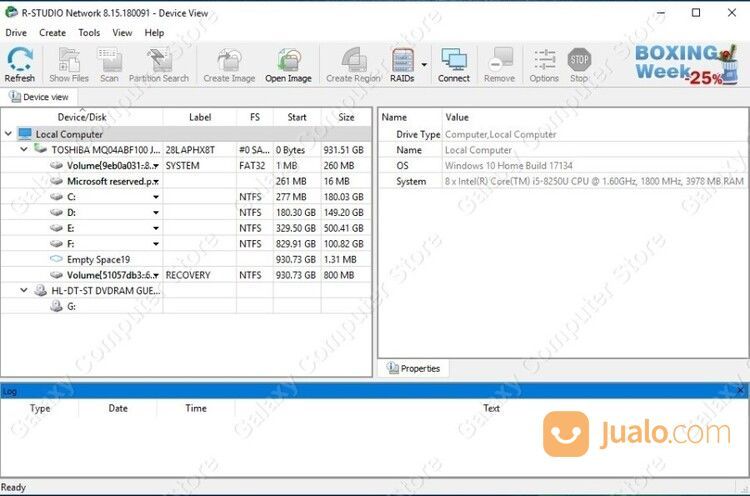Image resolution: width=750 pixels, height=496 pixels.
Task: Select the RECOVERY volume disk icon
Action: tap(56, 275)
